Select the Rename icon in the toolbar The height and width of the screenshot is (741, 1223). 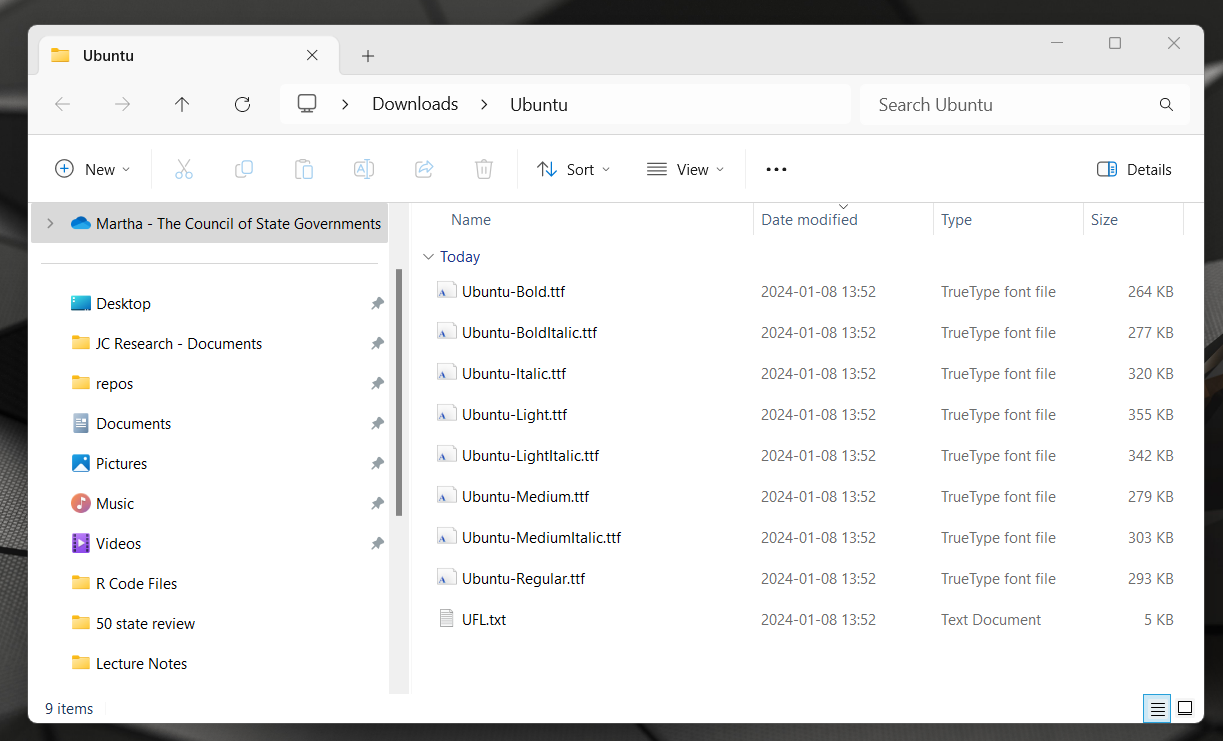364,169
